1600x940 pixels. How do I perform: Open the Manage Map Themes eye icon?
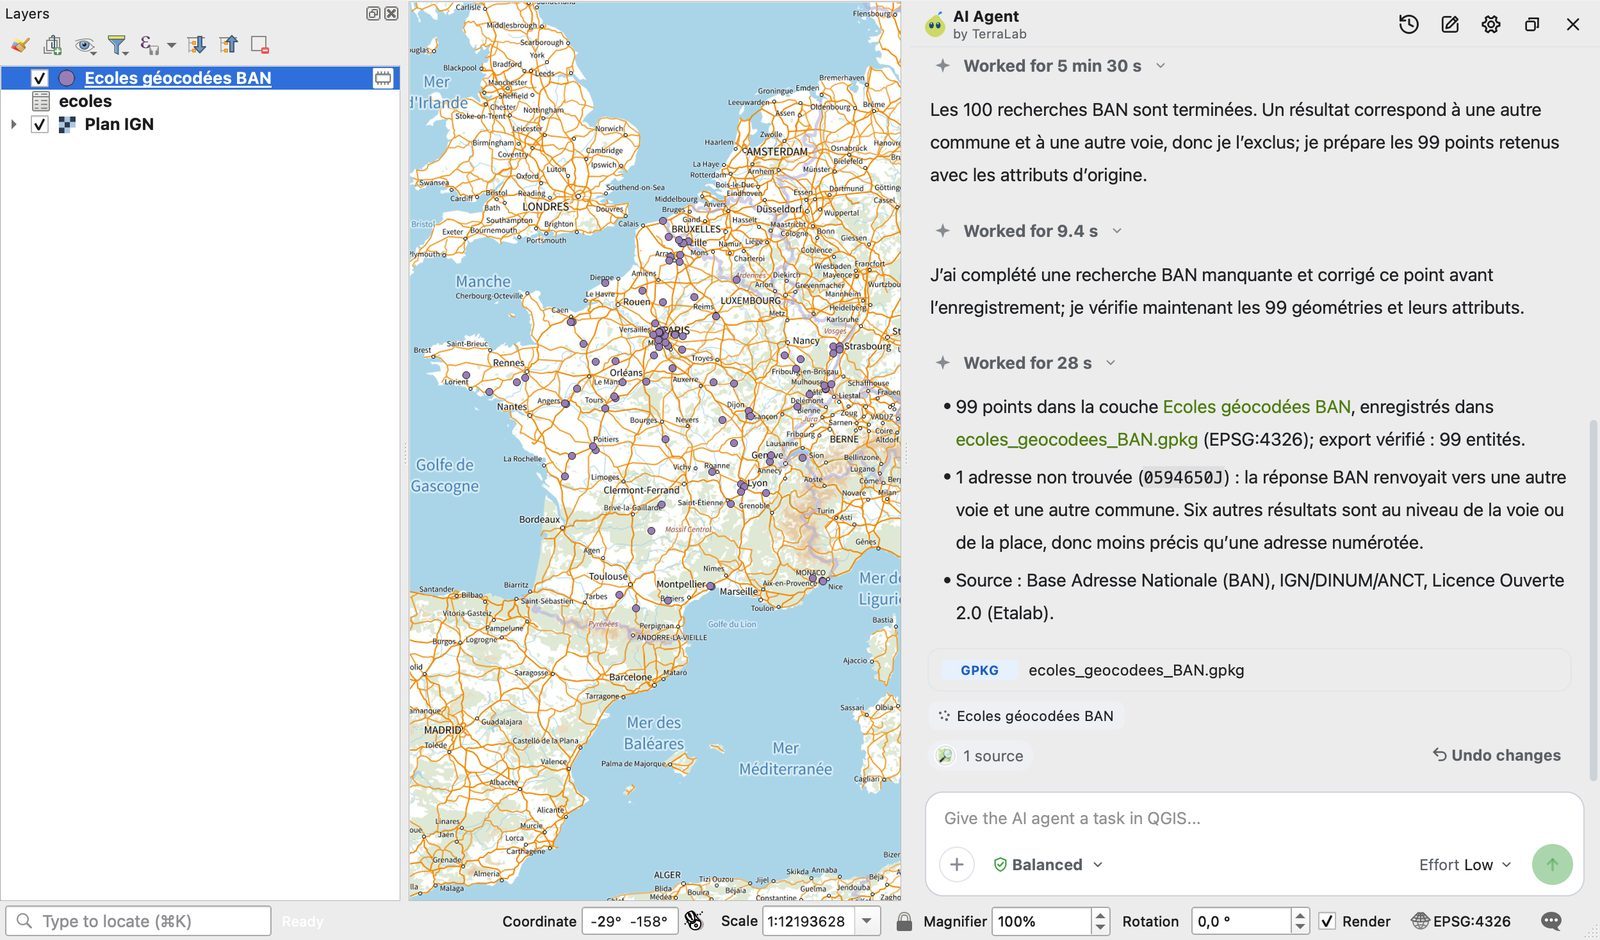pyautogui.click(x=86, y=45)
